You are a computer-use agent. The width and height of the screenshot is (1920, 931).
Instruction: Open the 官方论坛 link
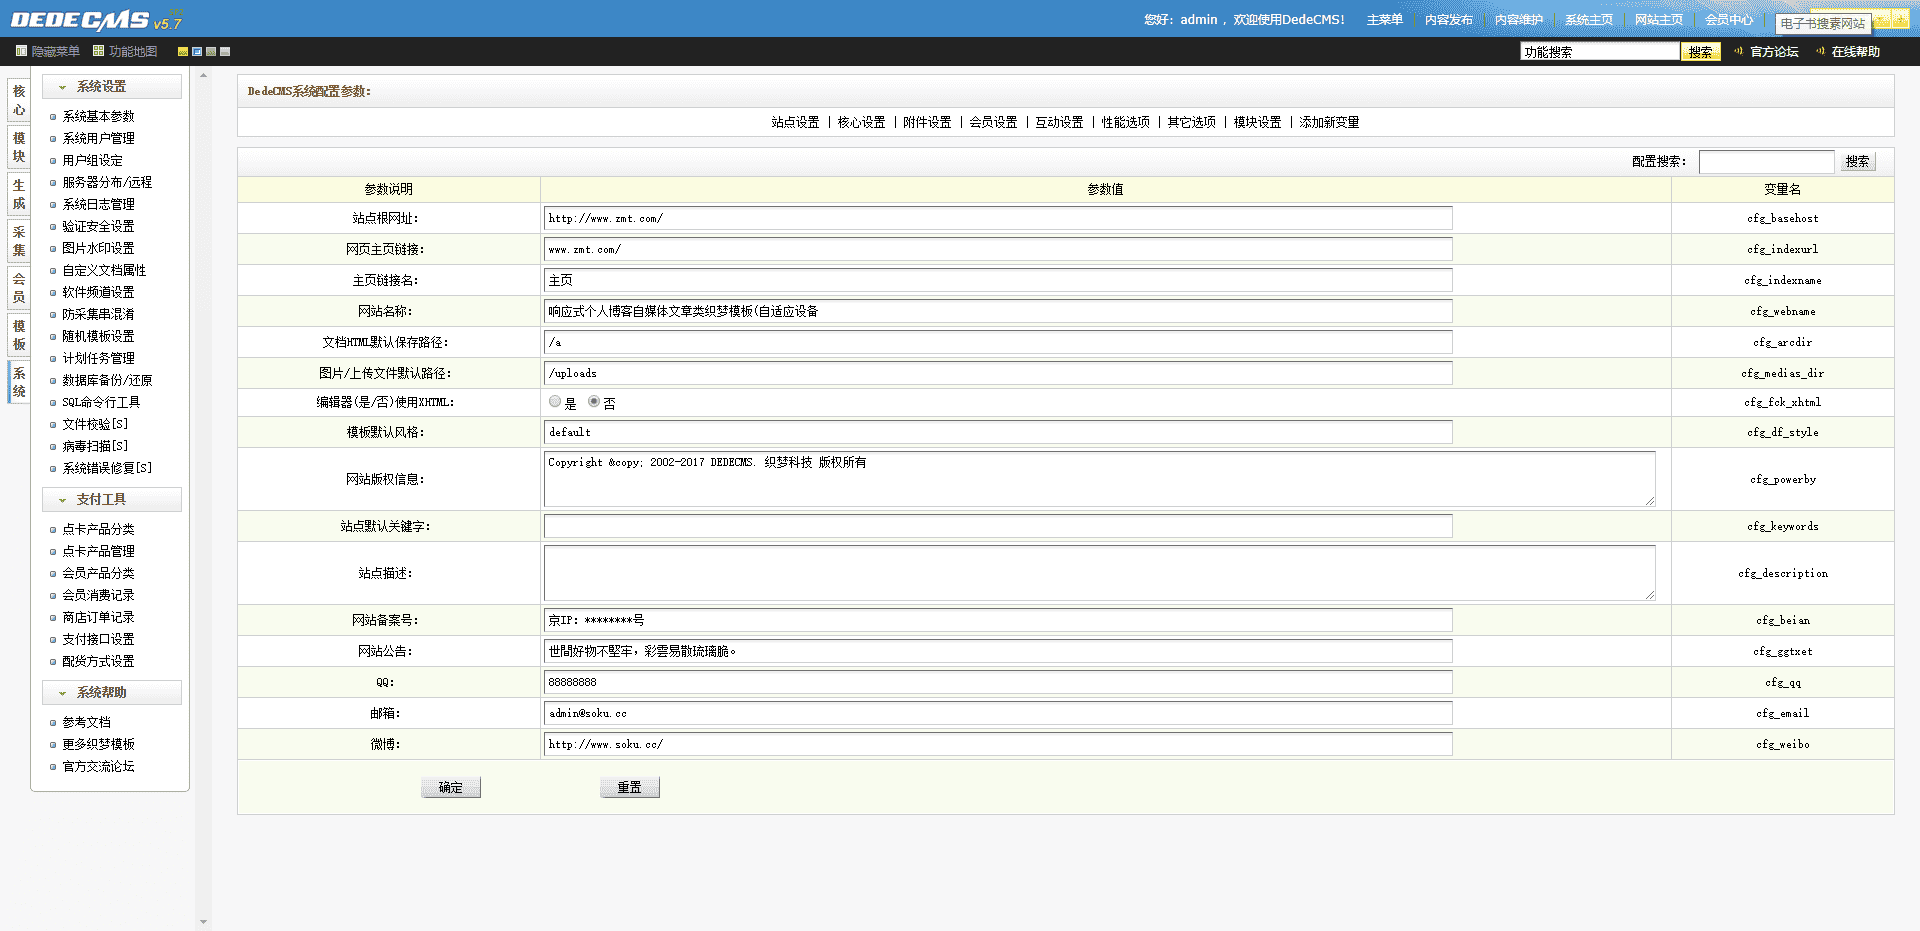click(x=1774, y=52)
